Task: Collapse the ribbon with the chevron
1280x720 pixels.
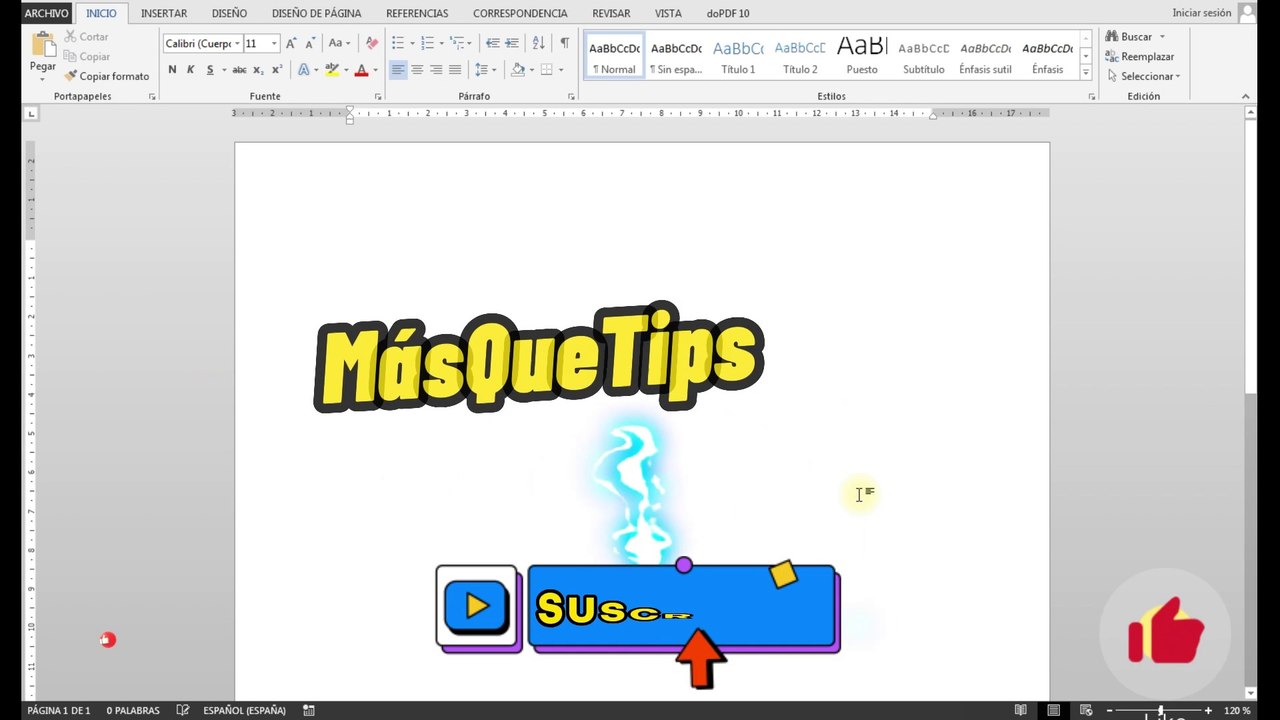Action: [1246, 96]
